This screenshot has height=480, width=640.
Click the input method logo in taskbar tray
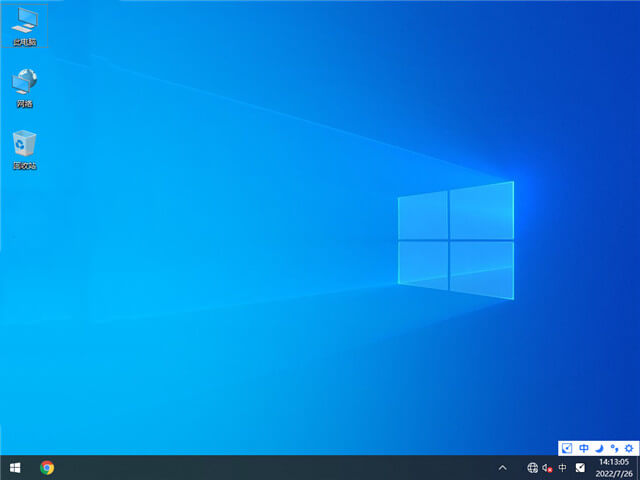[x=580, y=468]
